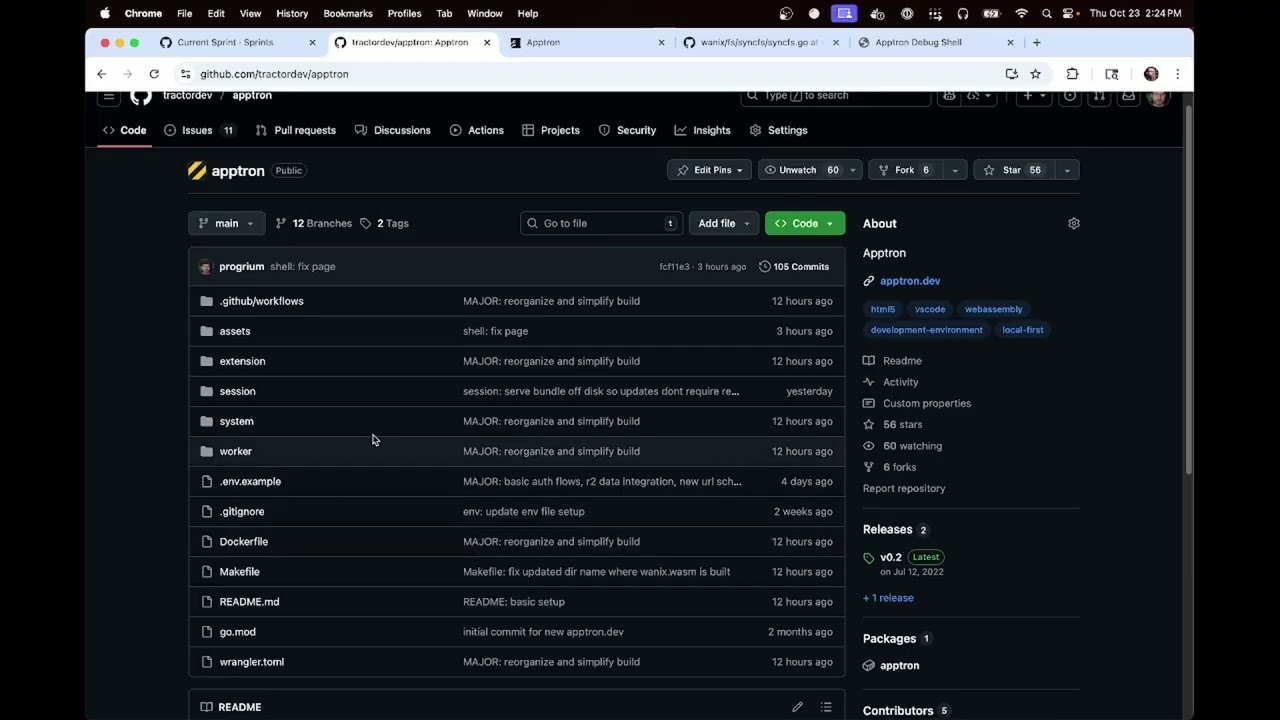Image resolution: width=1280 pixels, height=720 pixels.
Task: Open the Report repository link
Action: tap(904, 488)
